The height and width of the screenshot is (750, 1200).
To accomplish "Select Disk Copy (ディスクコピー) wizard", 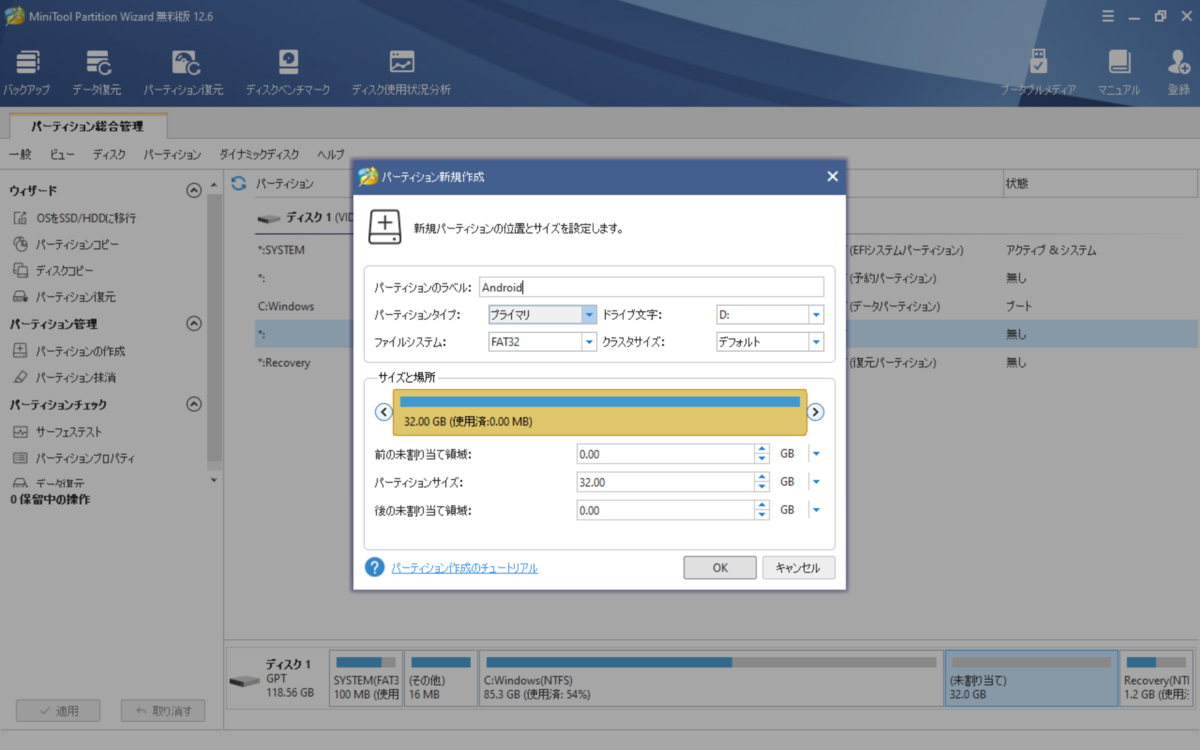I will [x=54, y=270].
